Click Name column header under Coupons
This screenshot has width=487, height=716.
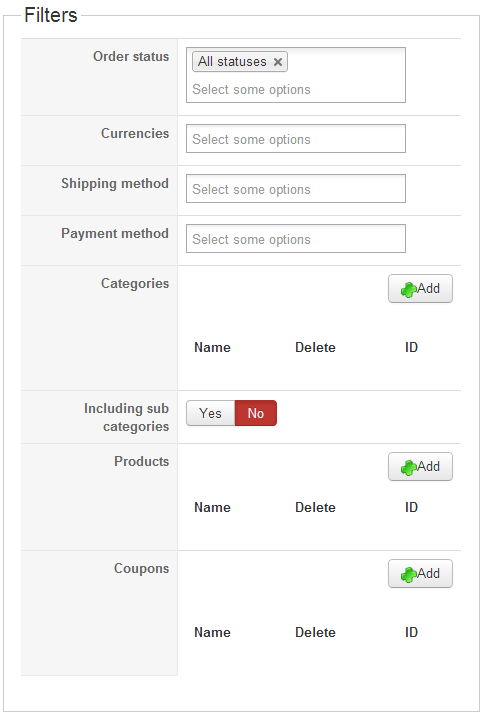[x=212, y=632]
